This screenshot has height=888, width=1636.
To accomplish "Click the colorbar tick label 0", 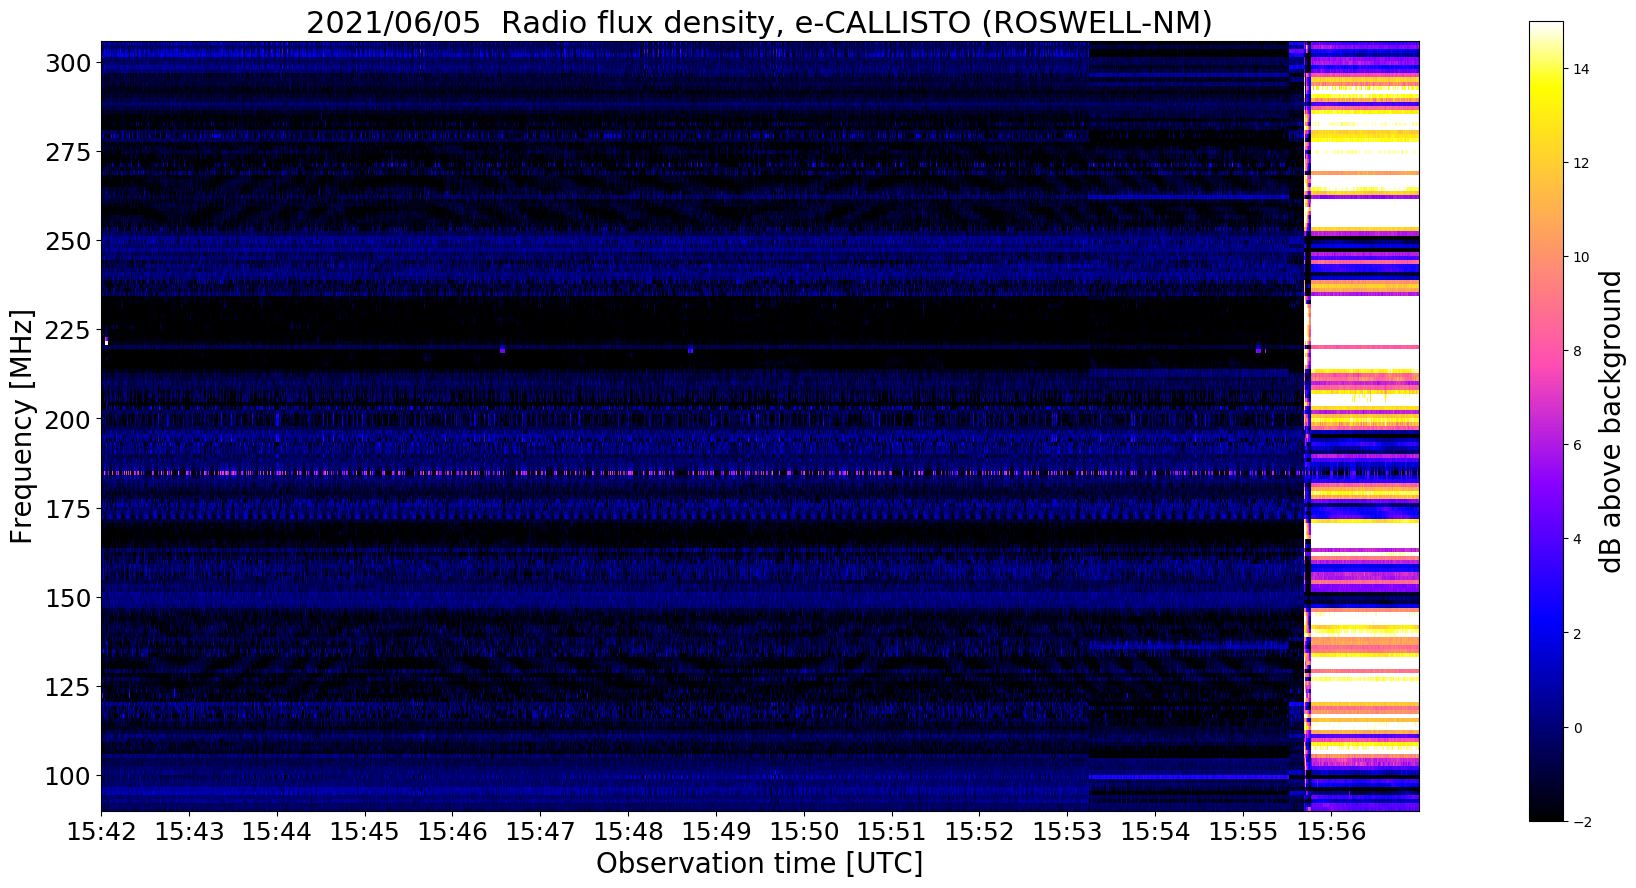I will pos(1578,728).
